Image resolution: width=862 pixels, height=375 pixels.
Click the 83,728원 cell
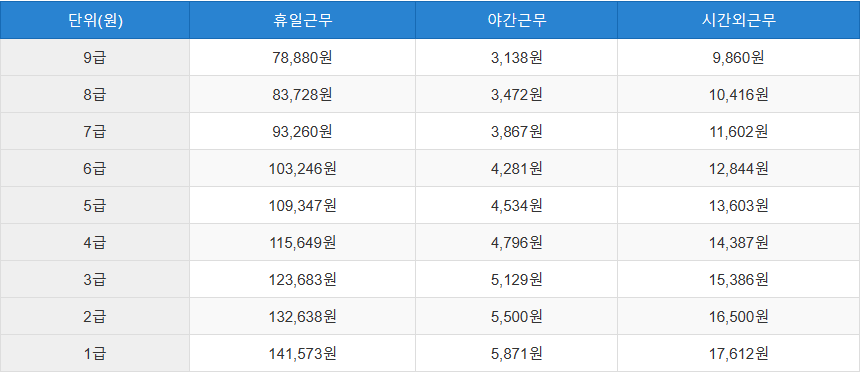coord(302,94)
